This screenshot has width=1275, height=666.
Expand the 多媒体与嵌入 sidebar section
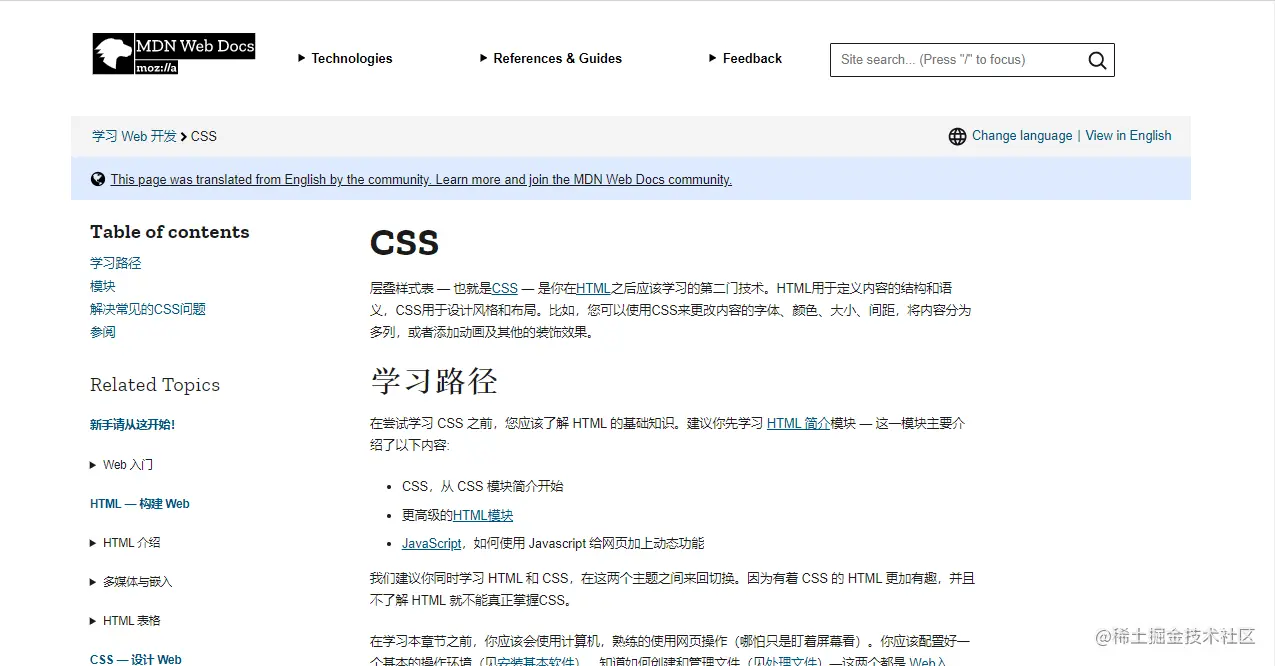click(x=131, y=582)
